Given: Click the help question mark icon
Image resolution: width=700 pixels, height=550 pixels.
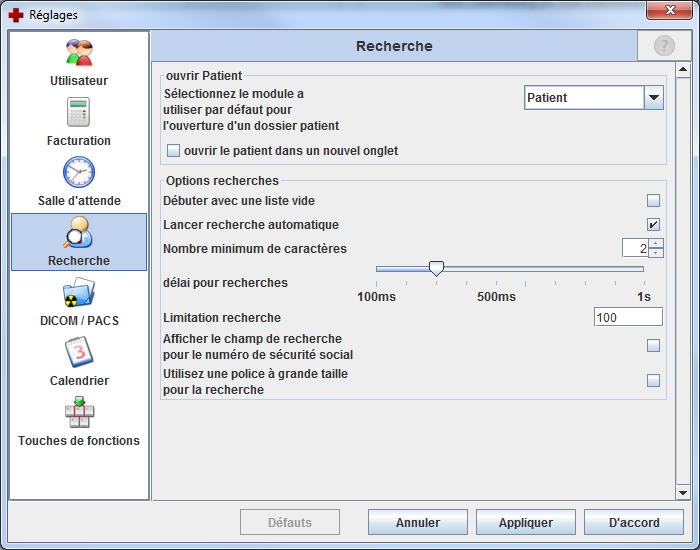Looking at the screenshot, I should click(x=664, y=46).
